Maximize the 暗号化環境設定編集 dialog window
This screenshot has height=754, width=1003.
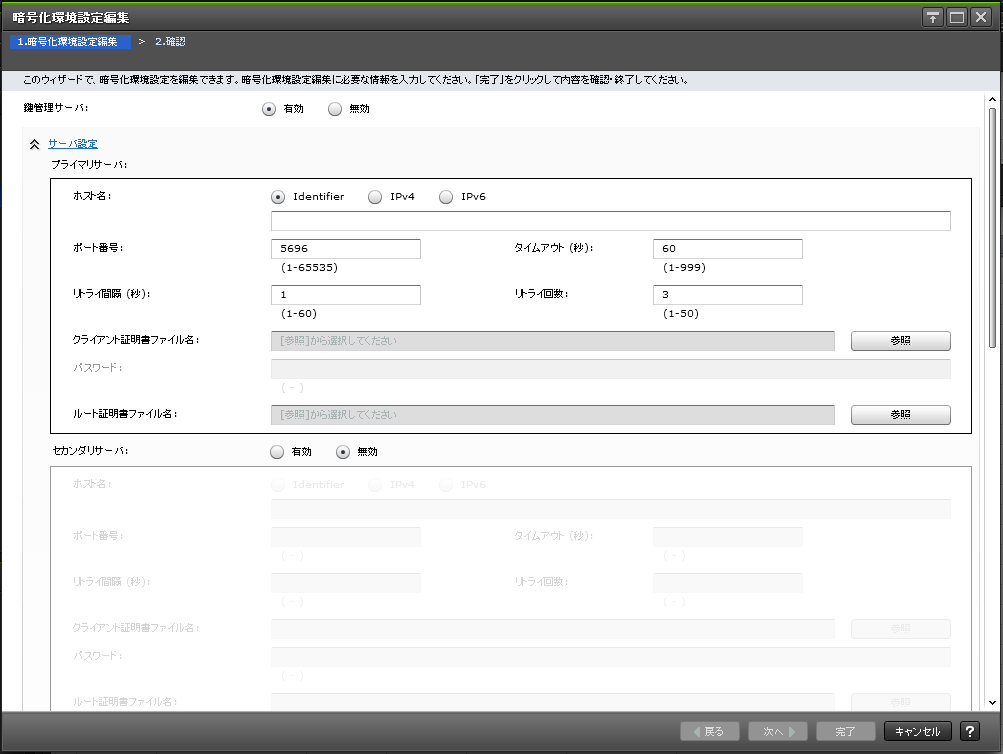click(x=957, y=17)
